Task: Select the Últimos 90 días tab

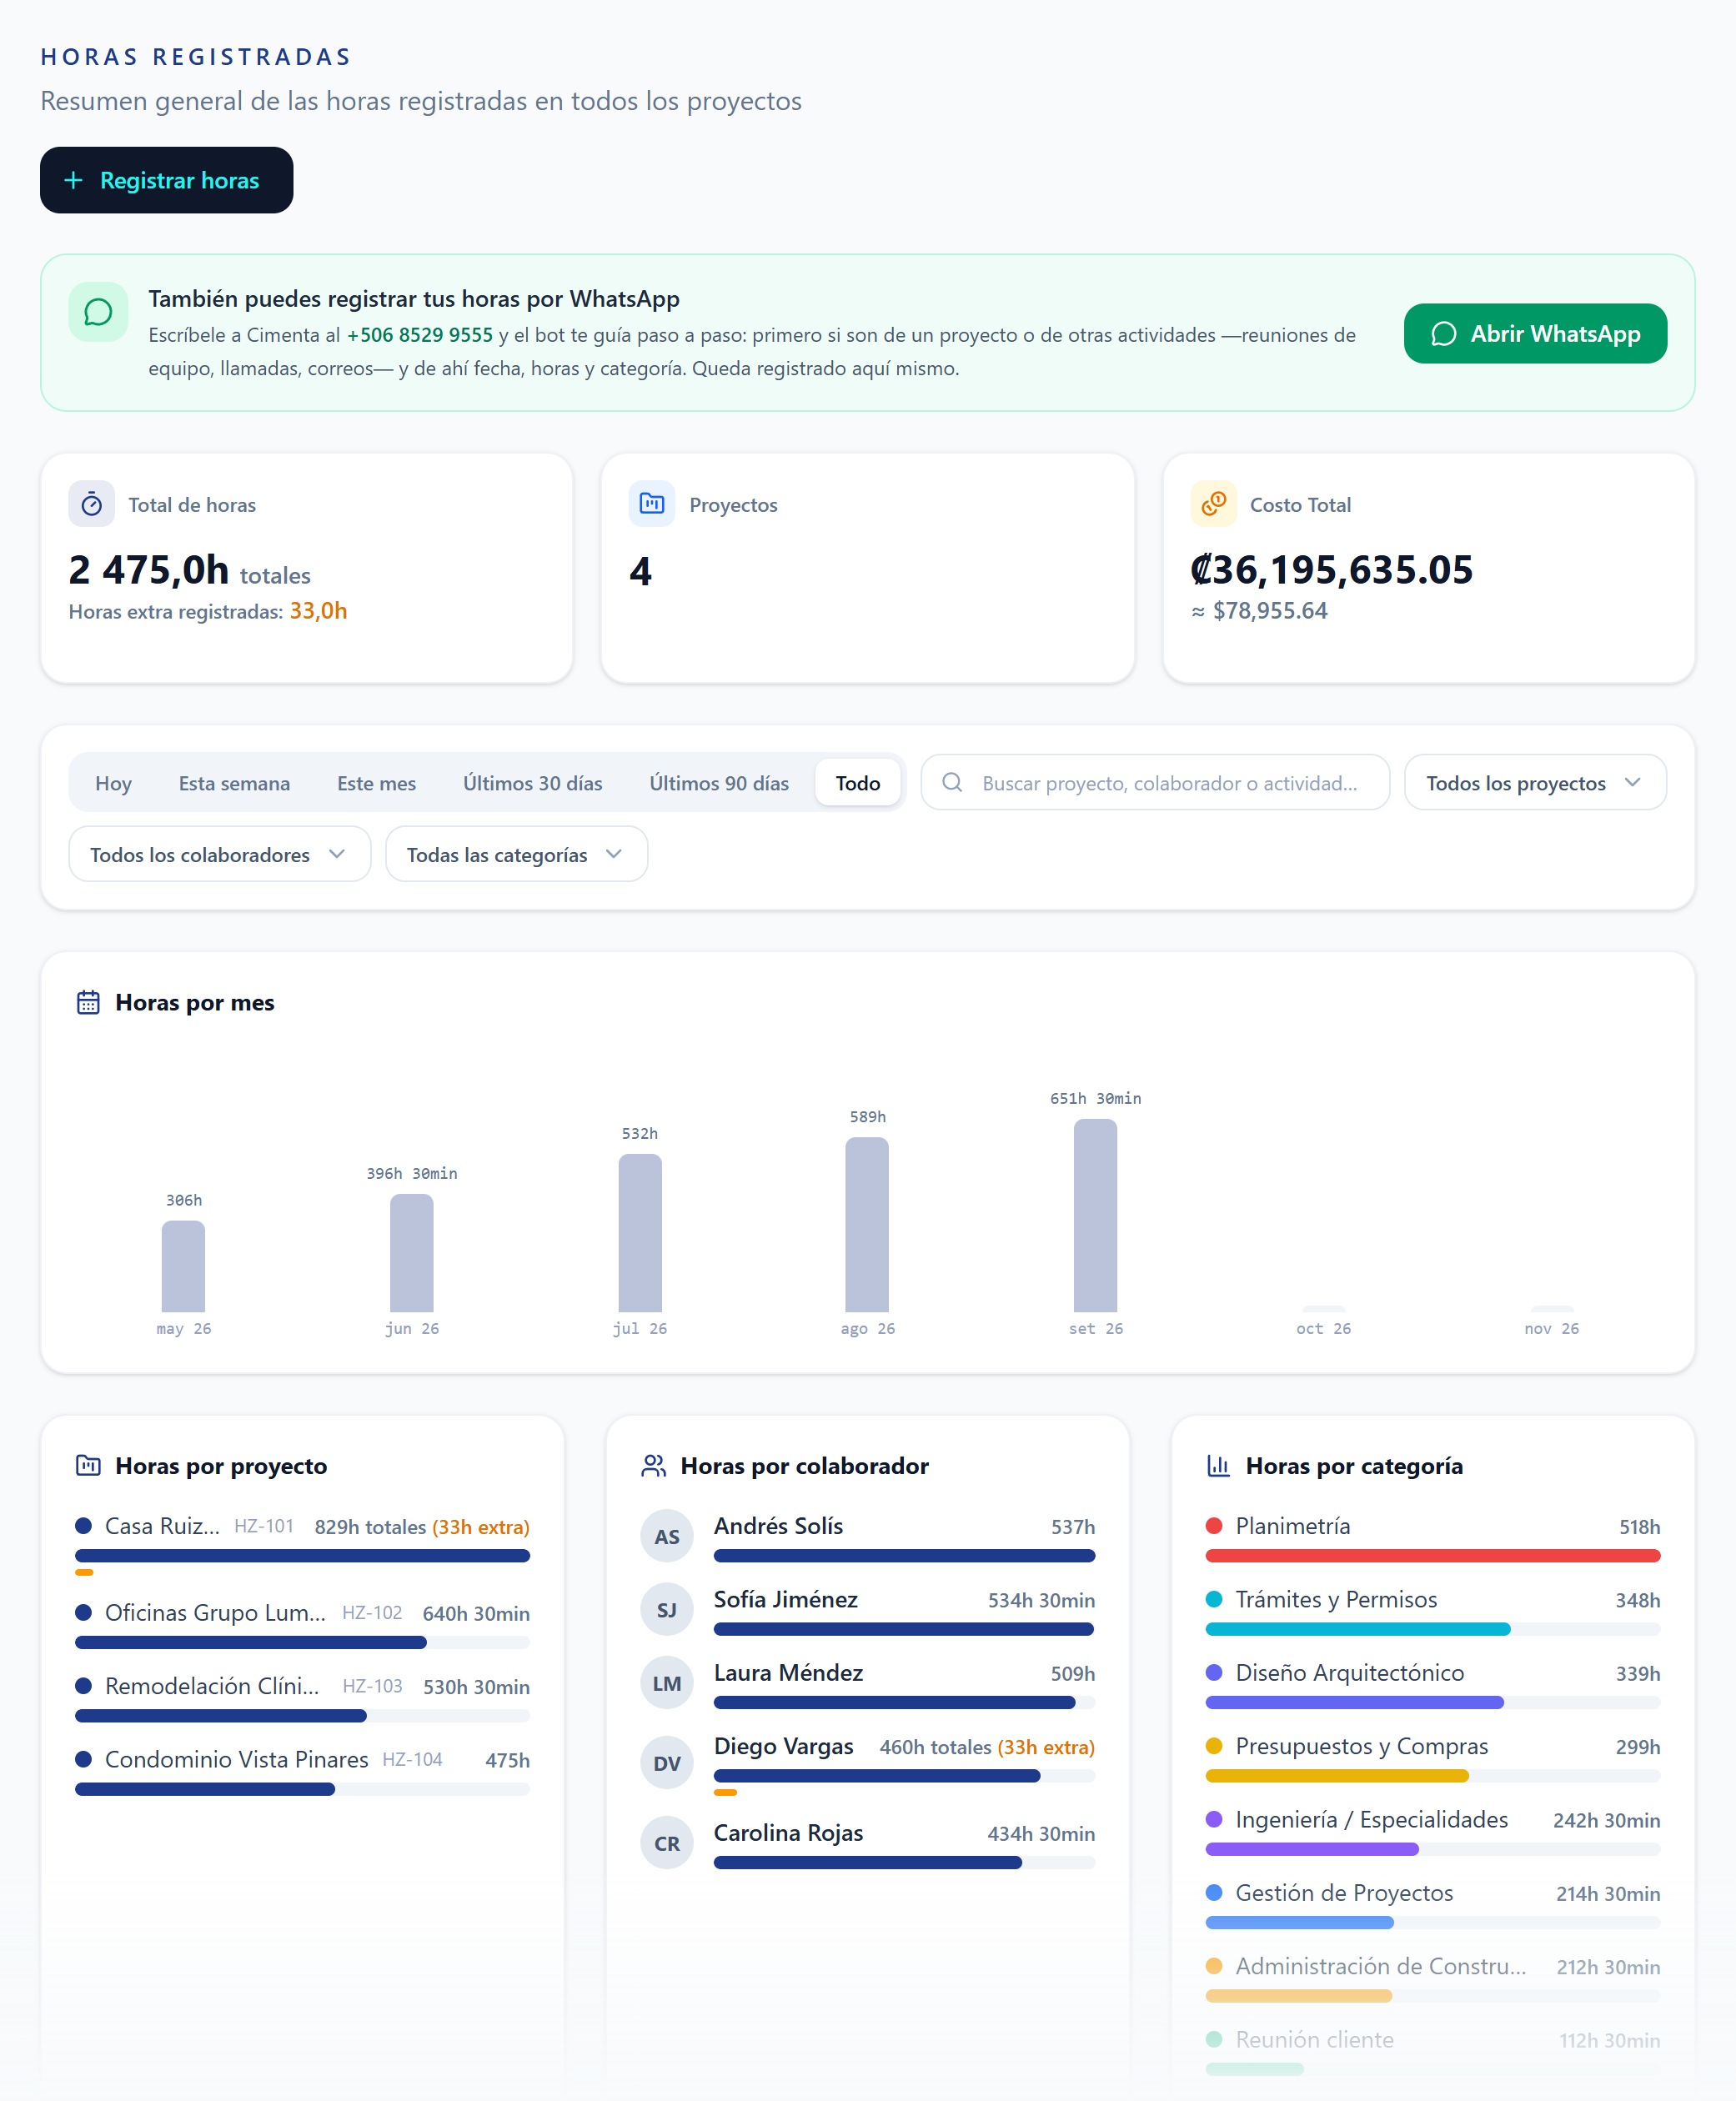Action: click(718, 783)
